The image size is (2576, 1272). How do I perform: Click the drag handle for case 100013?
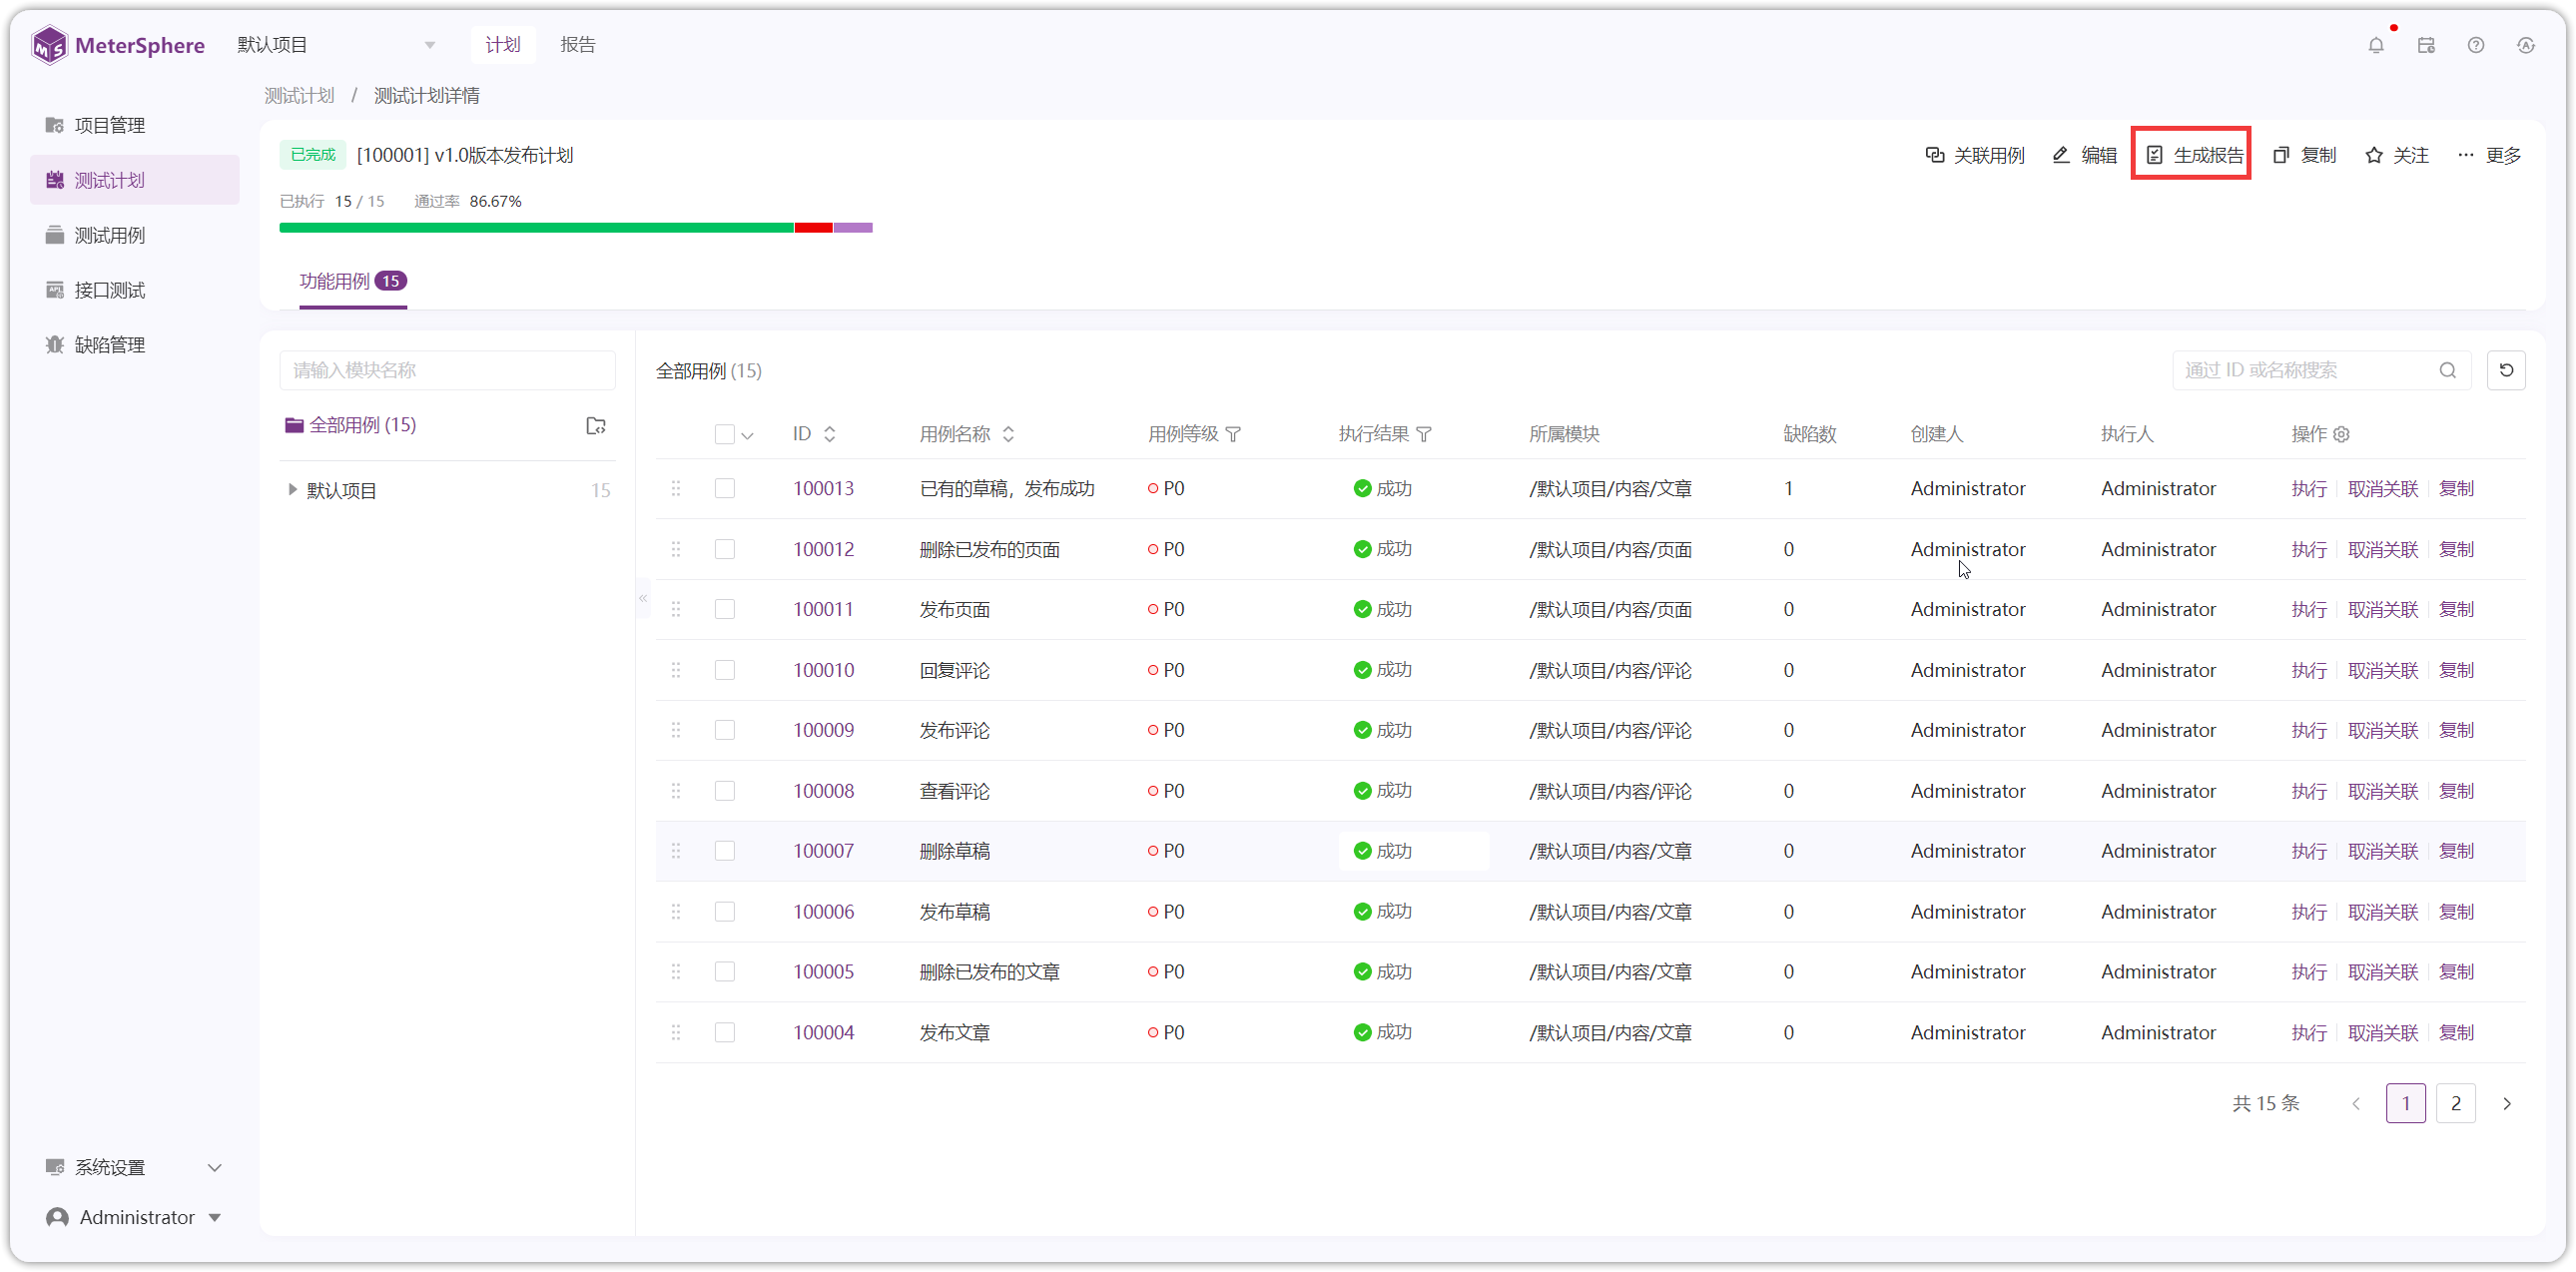676,488
